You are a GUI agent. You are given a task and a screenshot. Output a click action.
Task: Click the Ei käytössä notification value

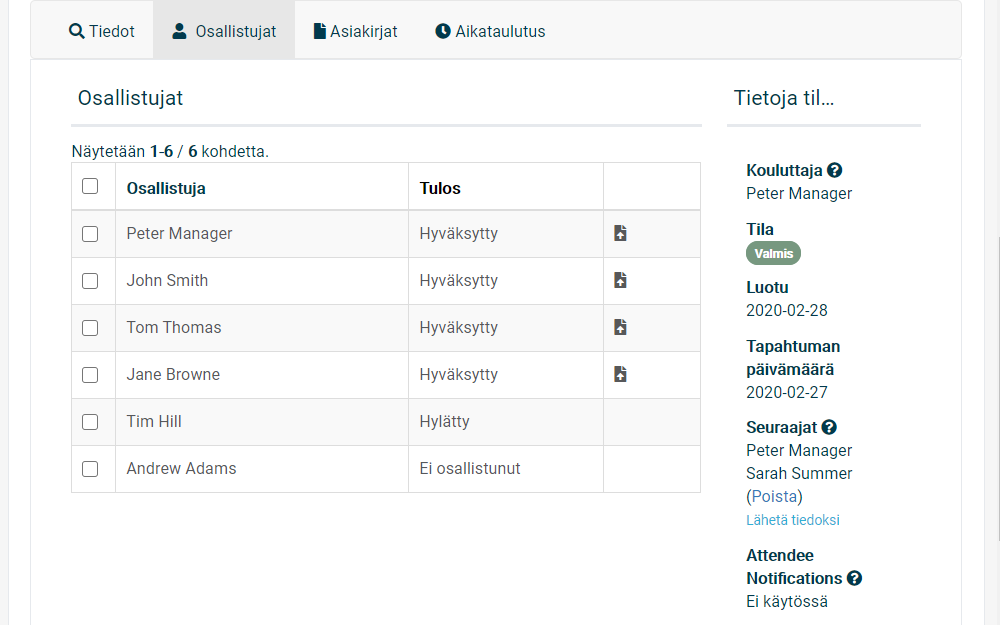(x=787, y=601)
